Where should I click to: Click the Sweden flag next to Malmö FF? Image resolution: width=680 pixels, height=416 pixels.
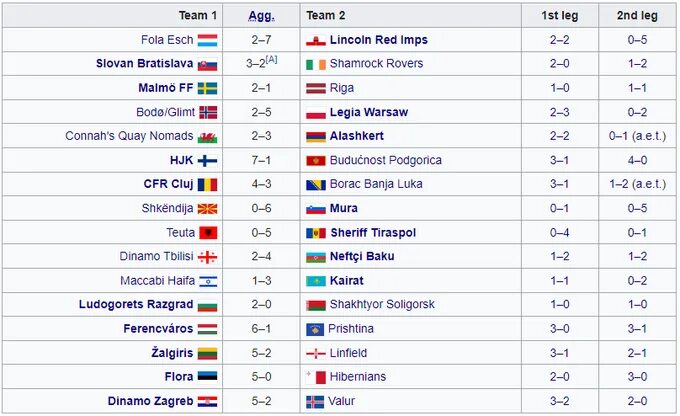tap(208, 88)
